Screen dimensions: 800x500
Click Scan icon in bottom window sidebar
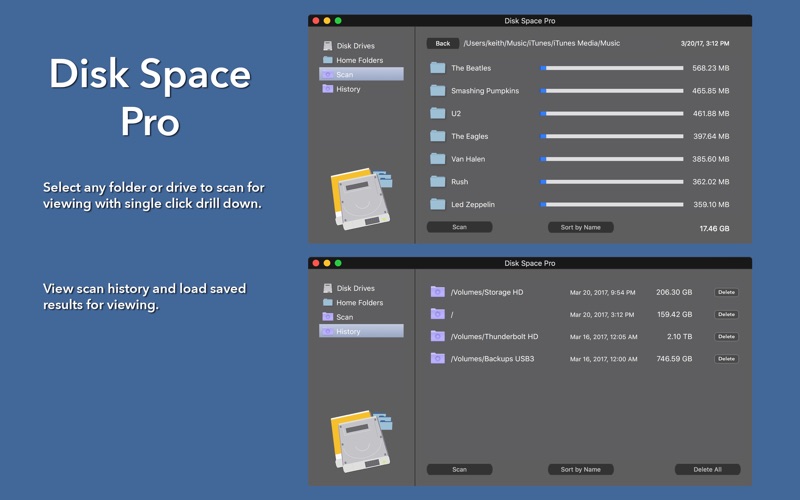point(328,317)
